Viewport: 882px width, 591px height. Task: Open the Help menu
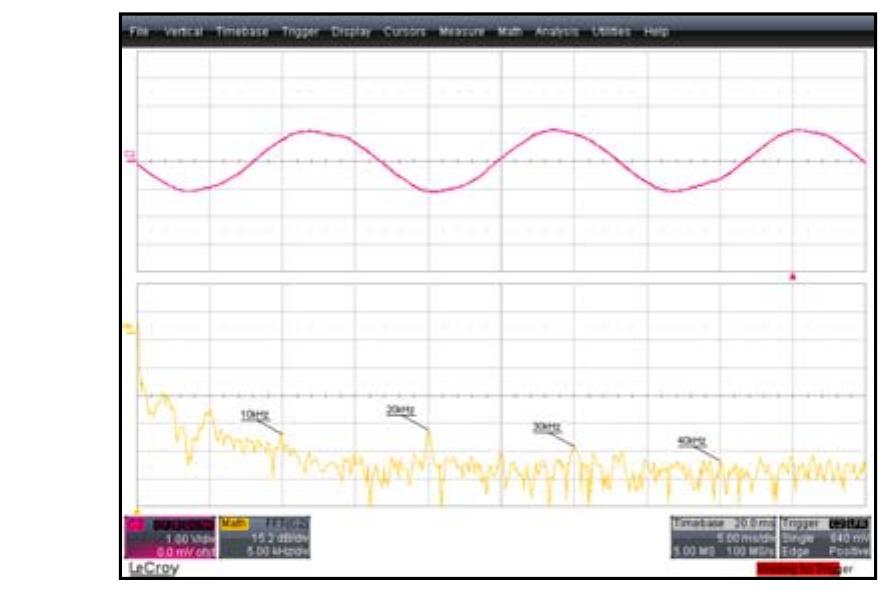656,32
